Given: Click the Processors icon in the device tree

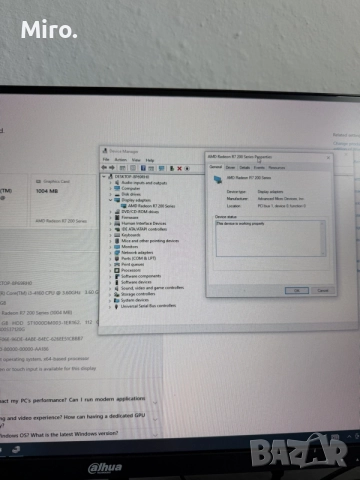Looking at the screenshot, I should [x=117, y=270].
